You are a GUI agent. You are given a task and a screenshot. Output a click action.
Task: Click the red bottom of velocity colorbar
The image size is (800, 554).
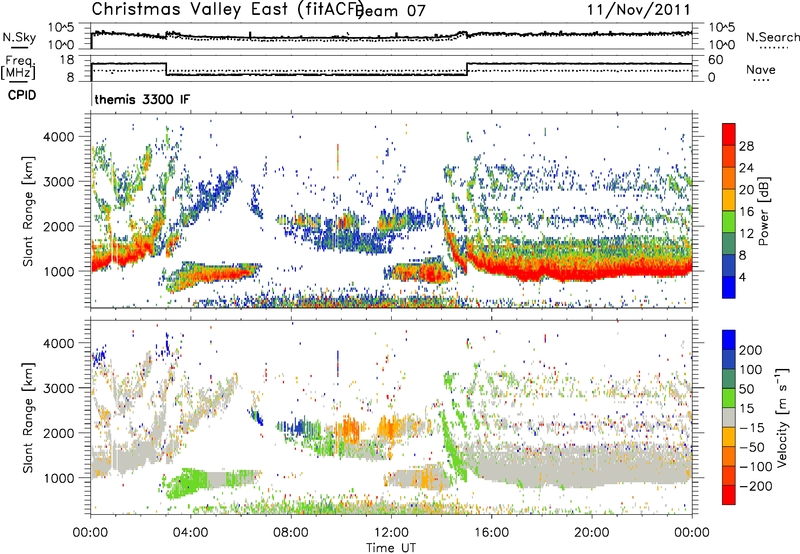click(x=729, y=495)
